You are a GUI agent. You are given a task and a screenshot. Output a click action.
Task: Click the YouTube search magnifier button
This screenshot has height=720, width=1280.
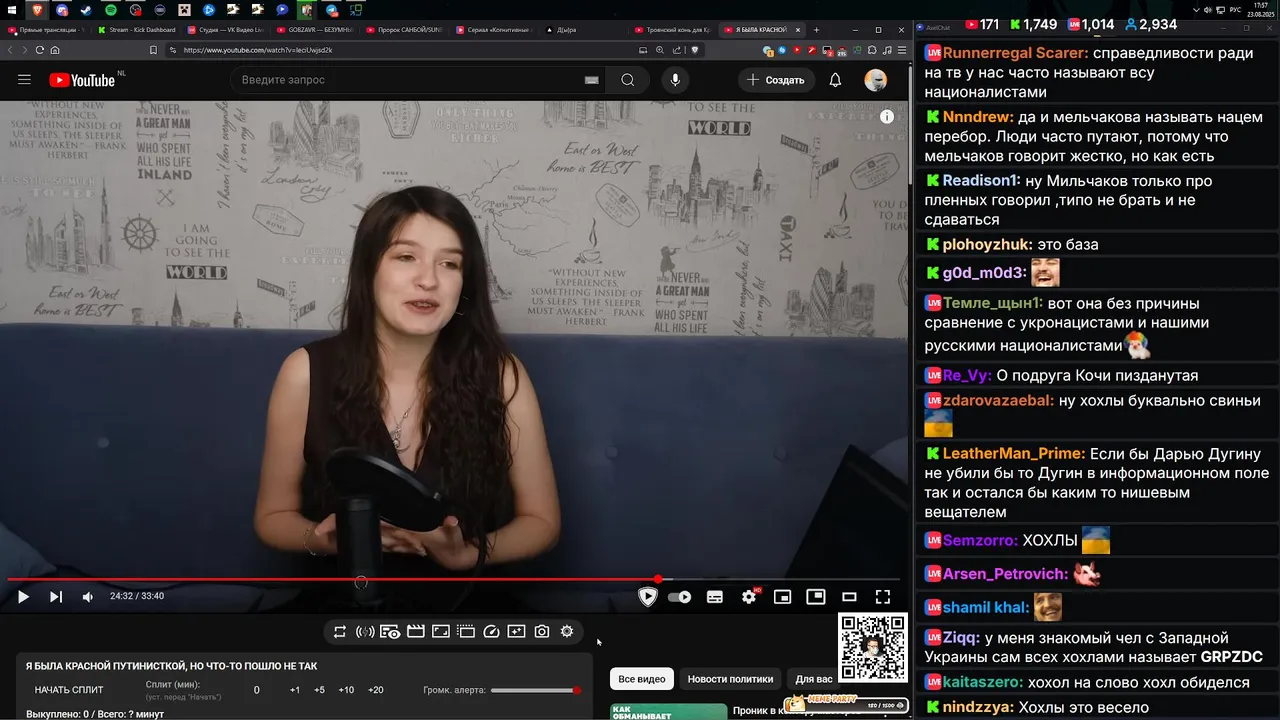pos(627,80)
